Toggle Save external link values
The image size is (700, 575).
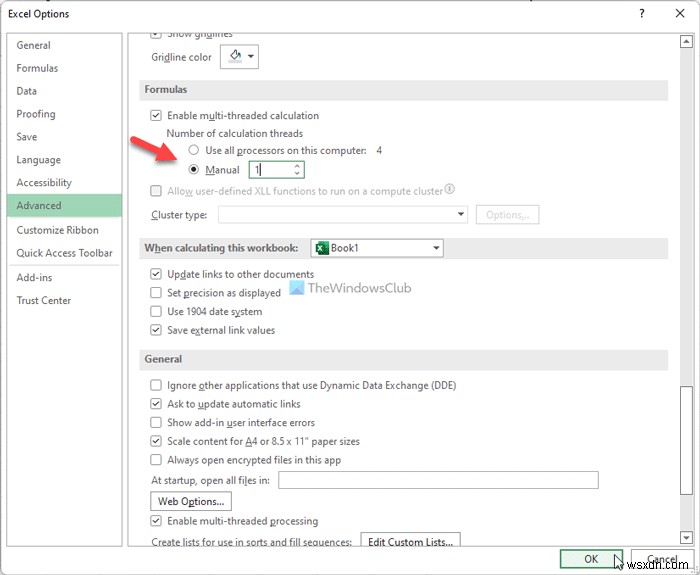pyautogui.click(x=155, y=330)
